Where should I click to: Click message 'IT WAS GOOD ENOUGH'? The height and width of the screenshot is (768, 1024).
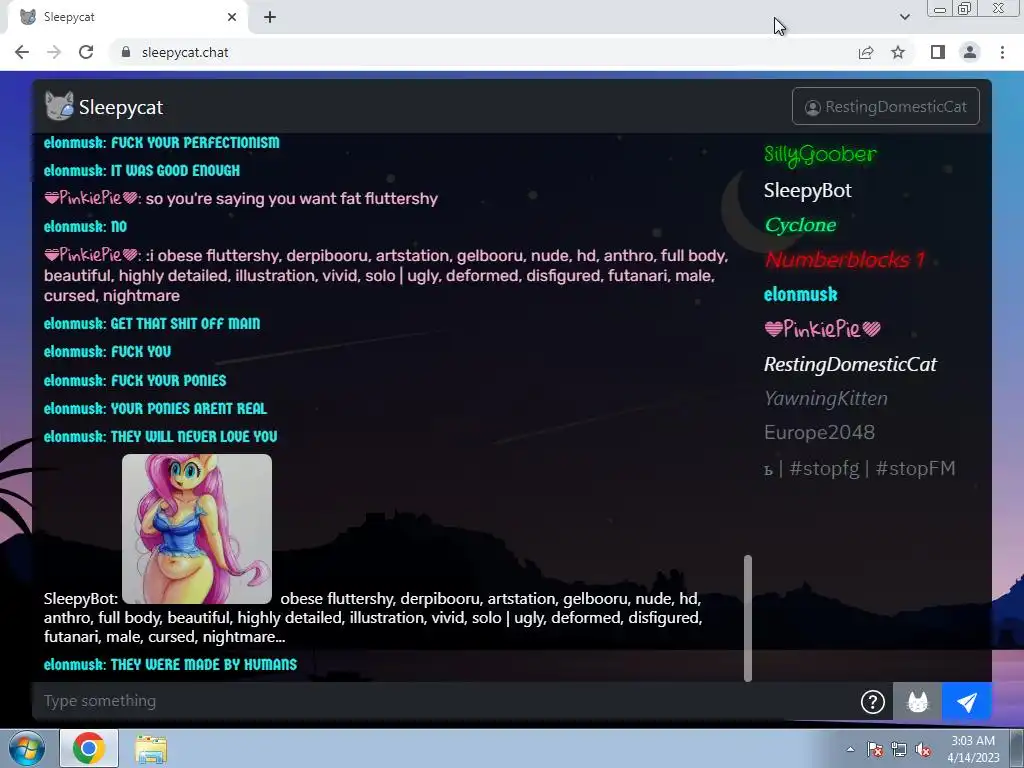tap(175, 170)
